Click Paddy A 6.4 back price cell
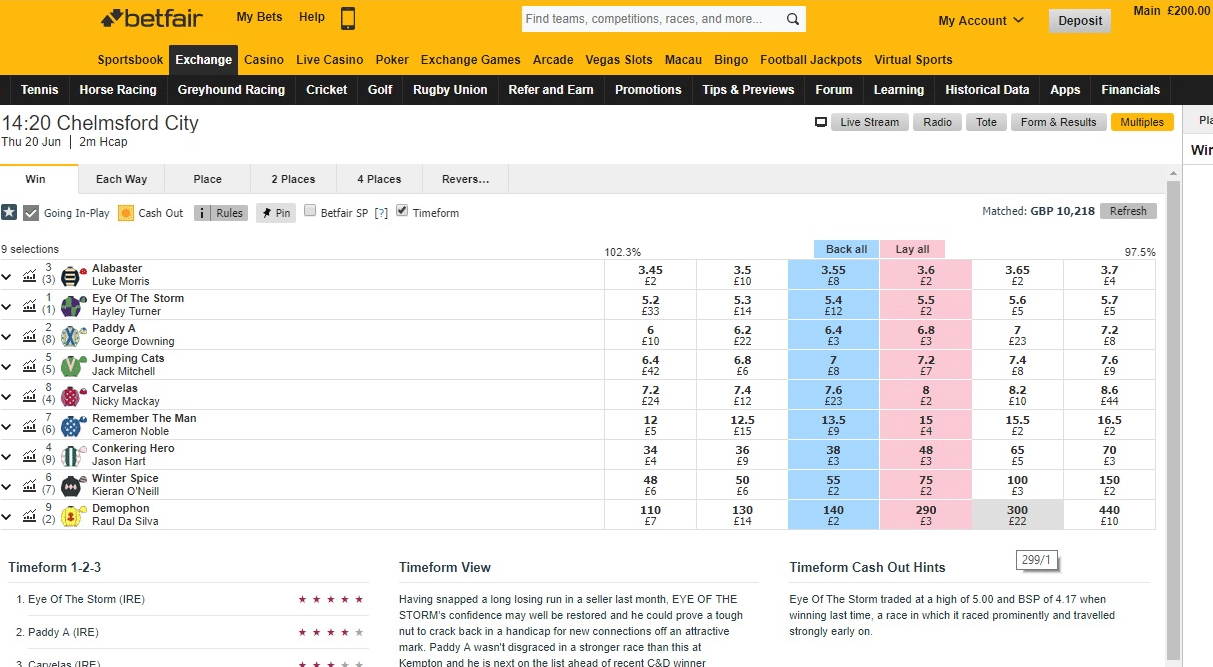This screenshot has width=1213, height=667. [x=834, y=335]
